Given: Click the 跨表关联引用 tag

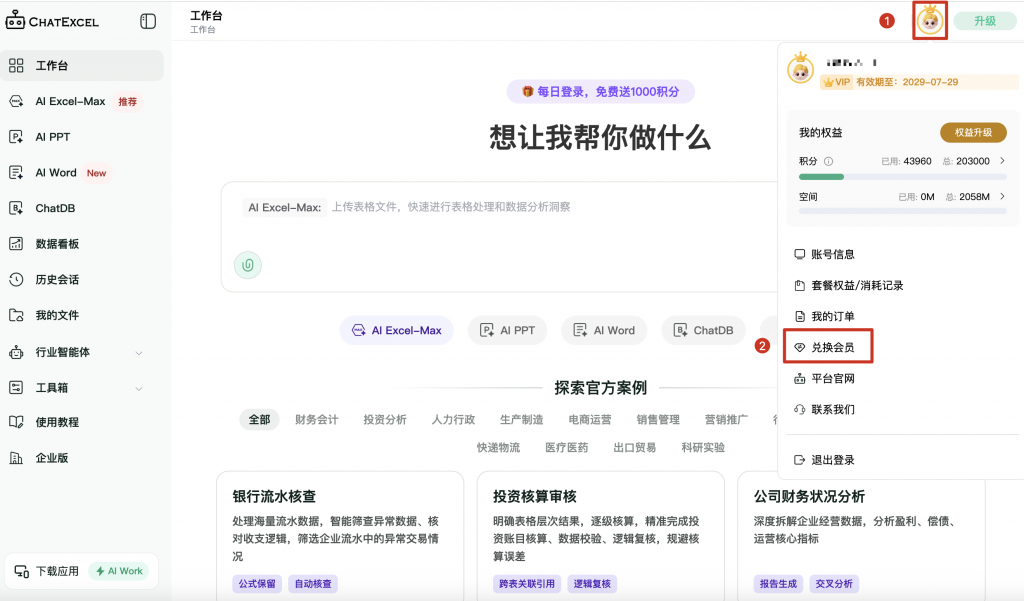Looking at the screenshot, I should [x=527, y=584].
